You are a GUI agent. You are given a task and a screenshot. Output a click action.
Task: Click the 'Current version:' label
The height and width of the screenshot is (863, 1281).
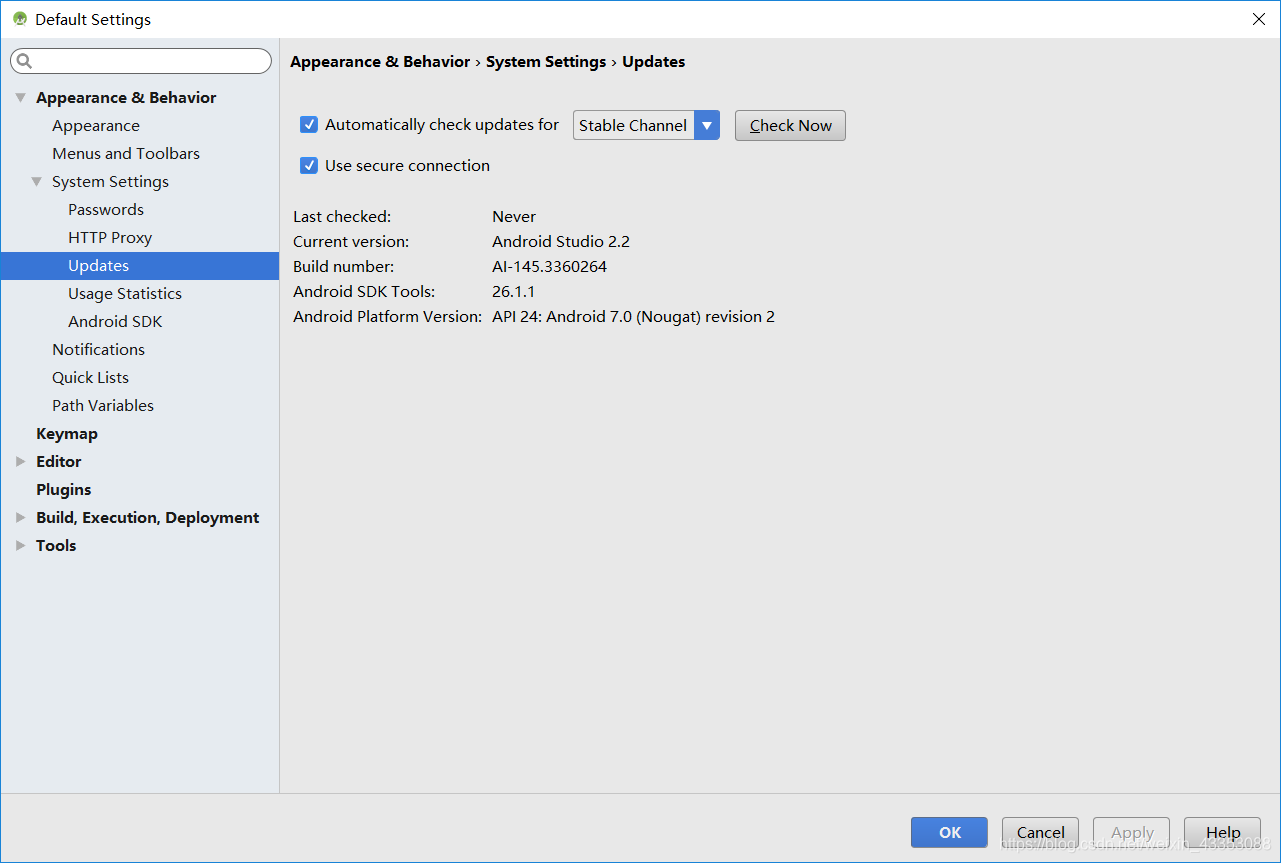[x=351, y=242]
